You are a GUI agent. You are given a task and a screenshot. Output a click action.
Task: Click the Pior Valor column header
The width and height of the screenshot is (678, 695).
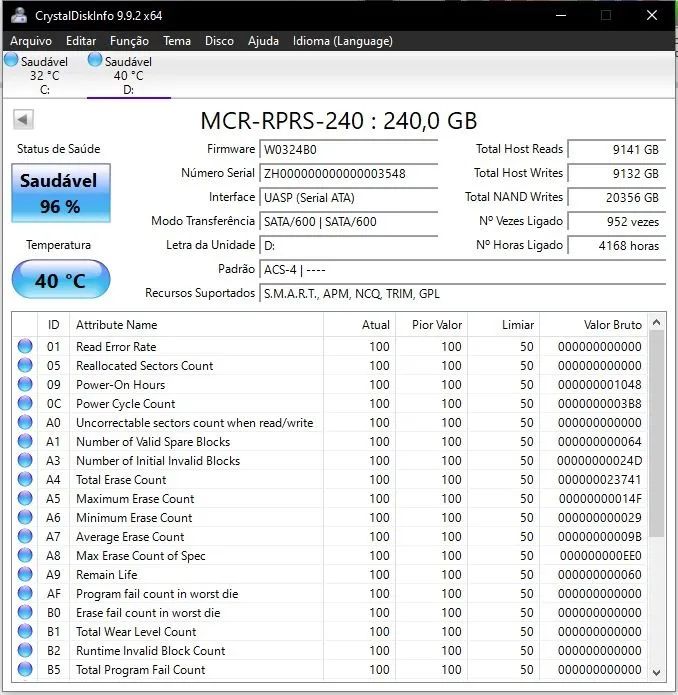click(432, 324)
